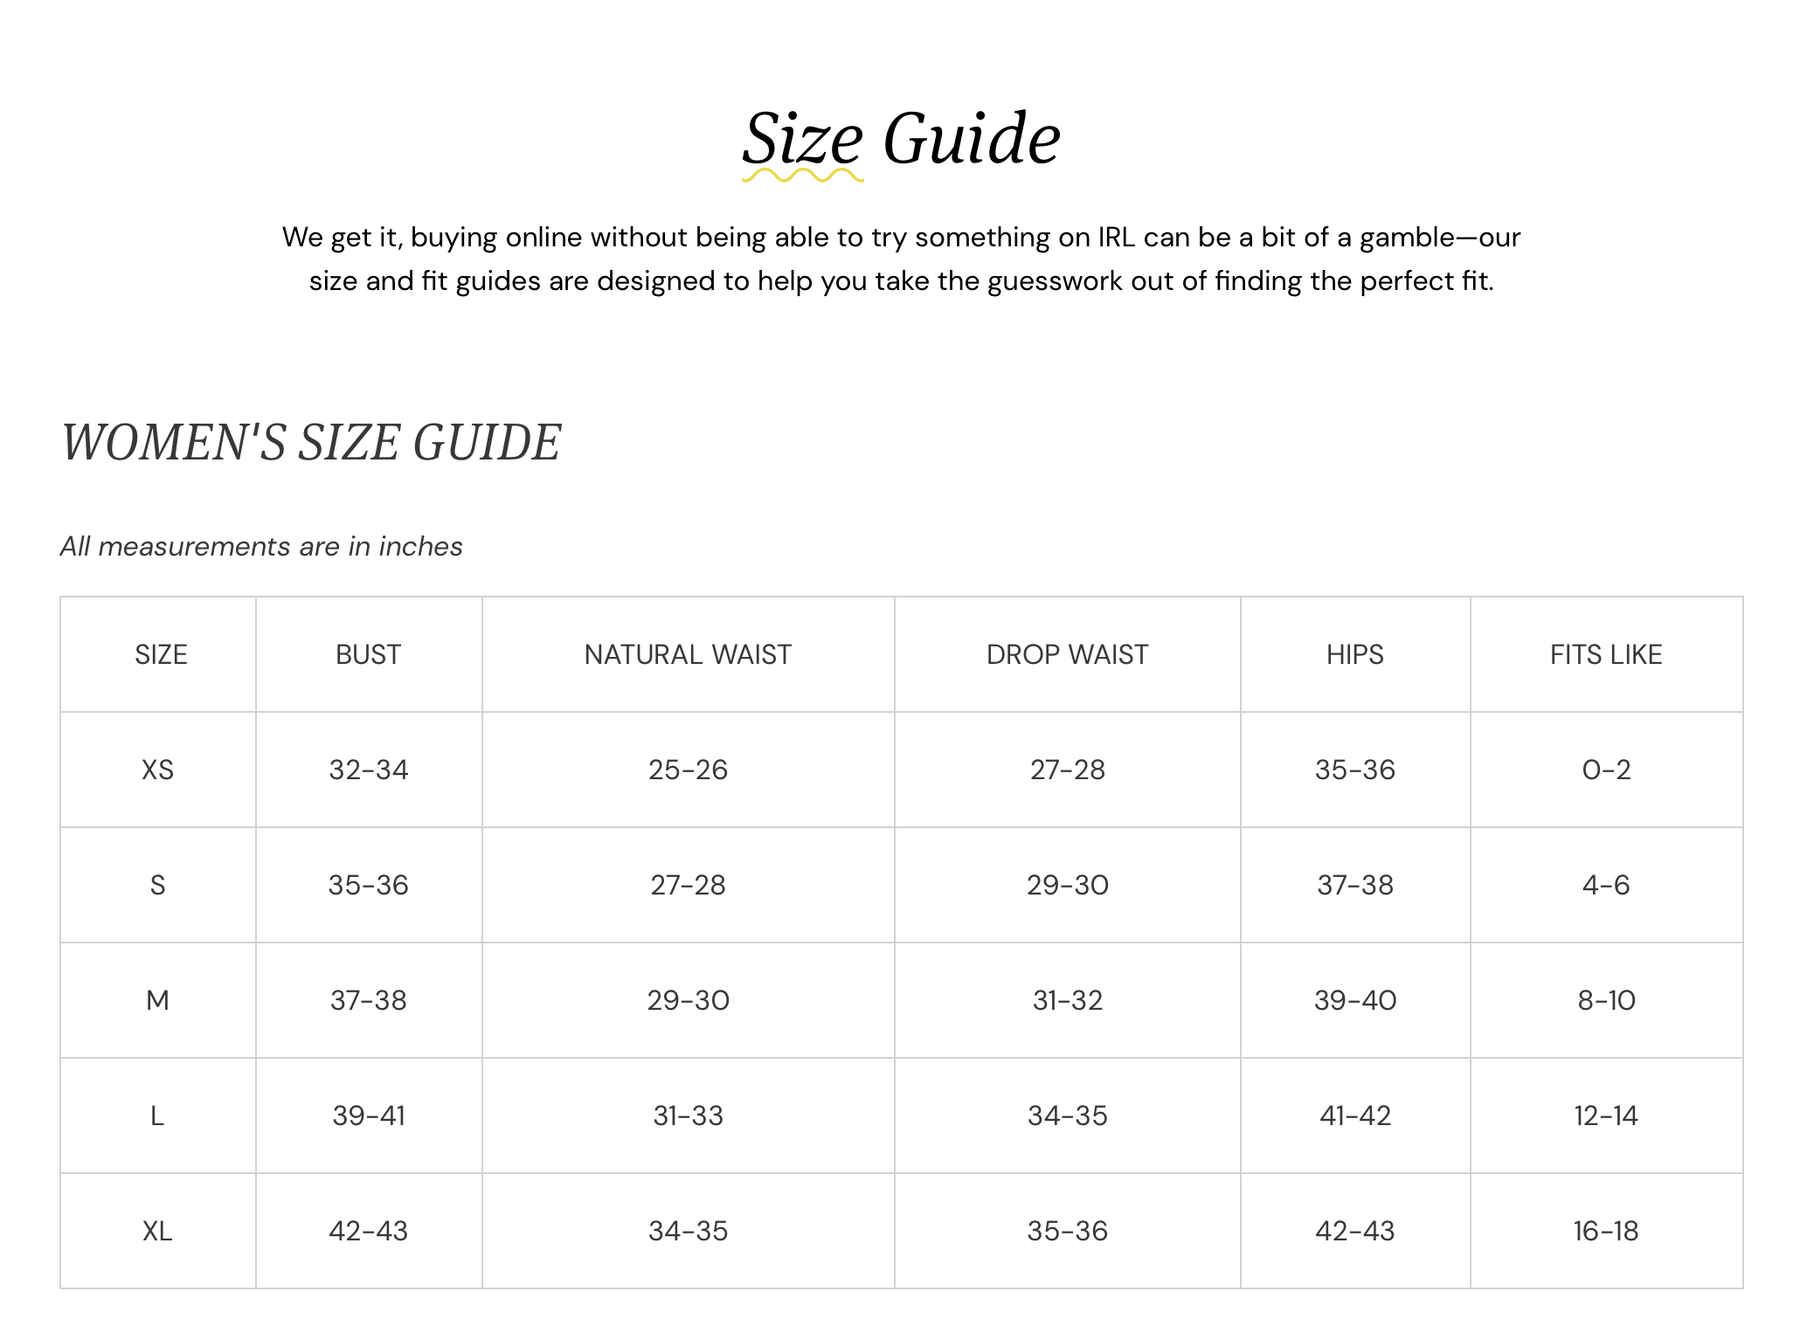This screenshot has width=1800, height=1326.
Task: Click the 39-40 hips cell
Action: click(x=1354, y=1000)
